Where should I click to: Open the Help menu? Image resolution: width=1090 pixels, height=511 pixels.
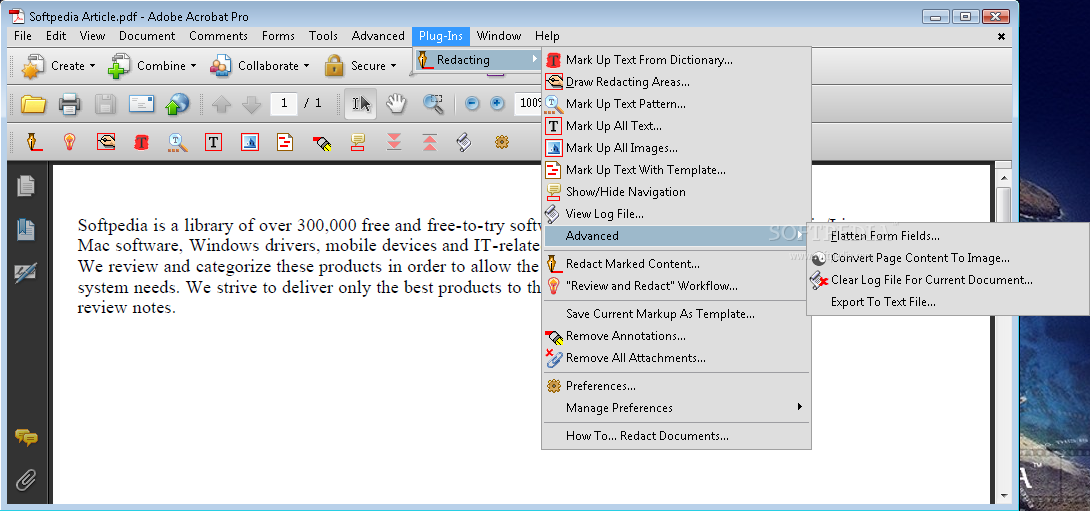(x=547, y=36)
